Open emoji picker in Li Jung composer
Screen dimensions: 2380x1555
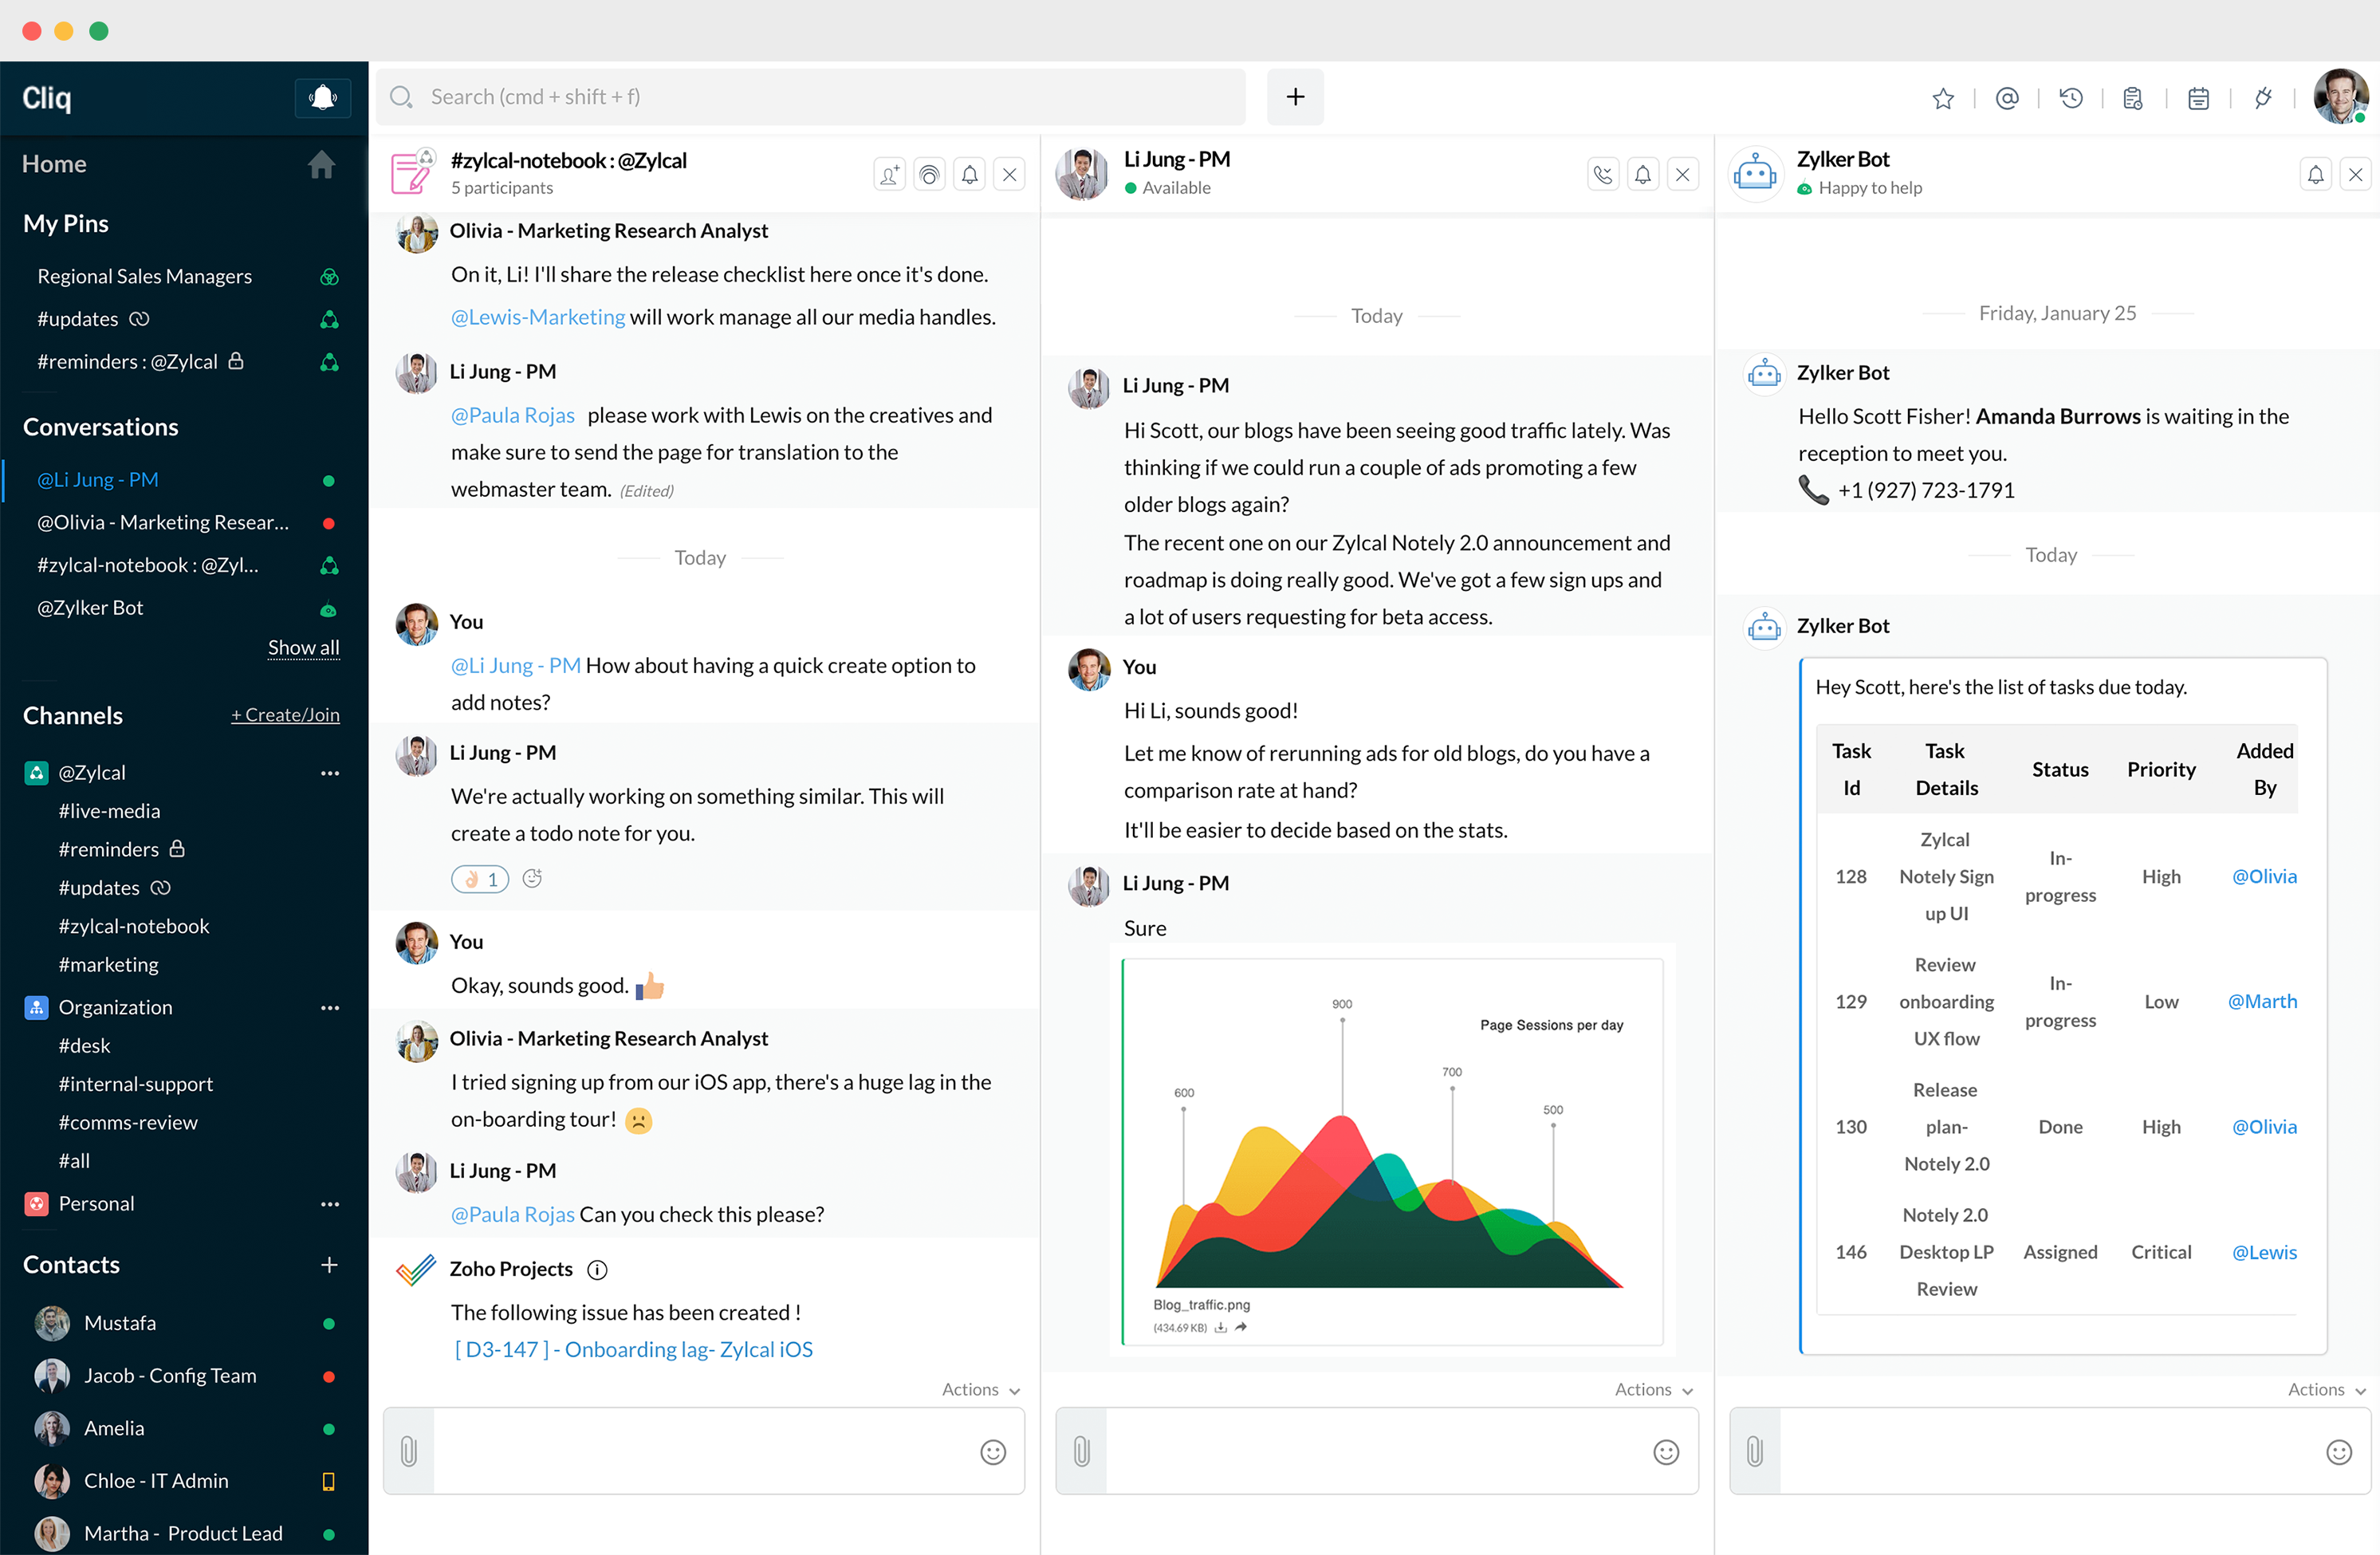[x=1666, y=1452]
